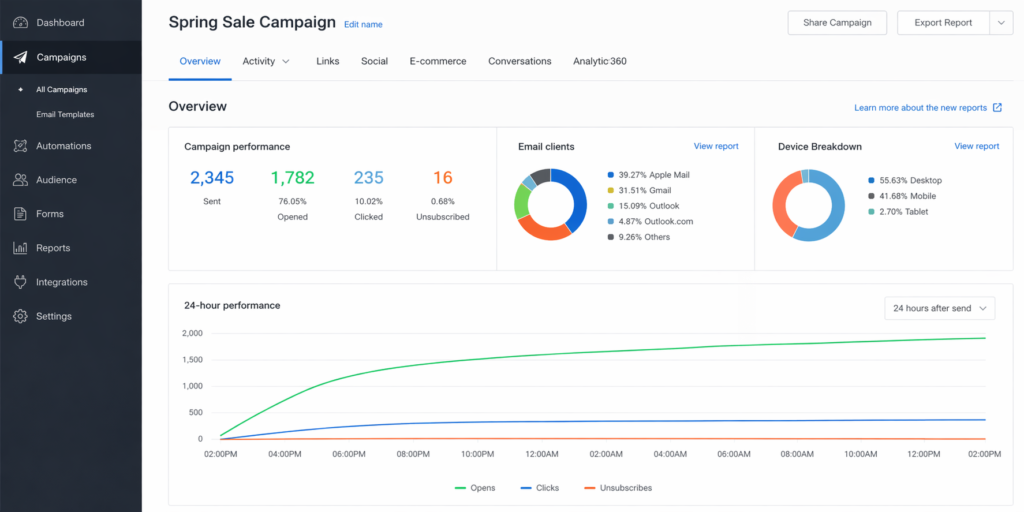
Task: Toggle the Clicks series in chart legend
Action: (539, 488)
